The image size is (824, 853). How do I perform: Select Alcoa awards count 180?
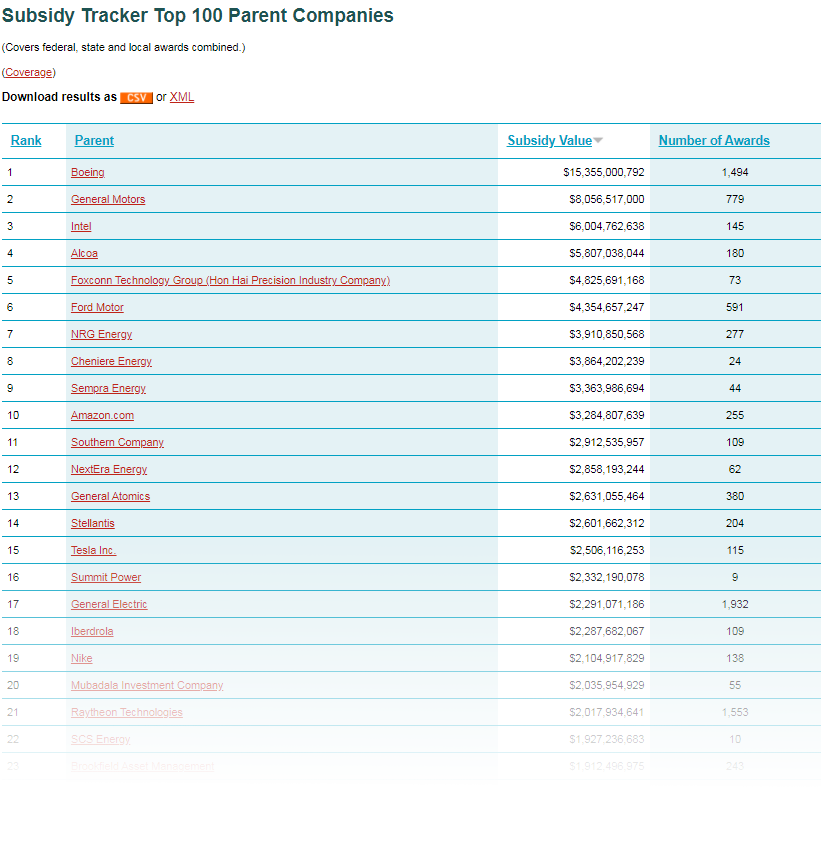(x=735, y=254)
